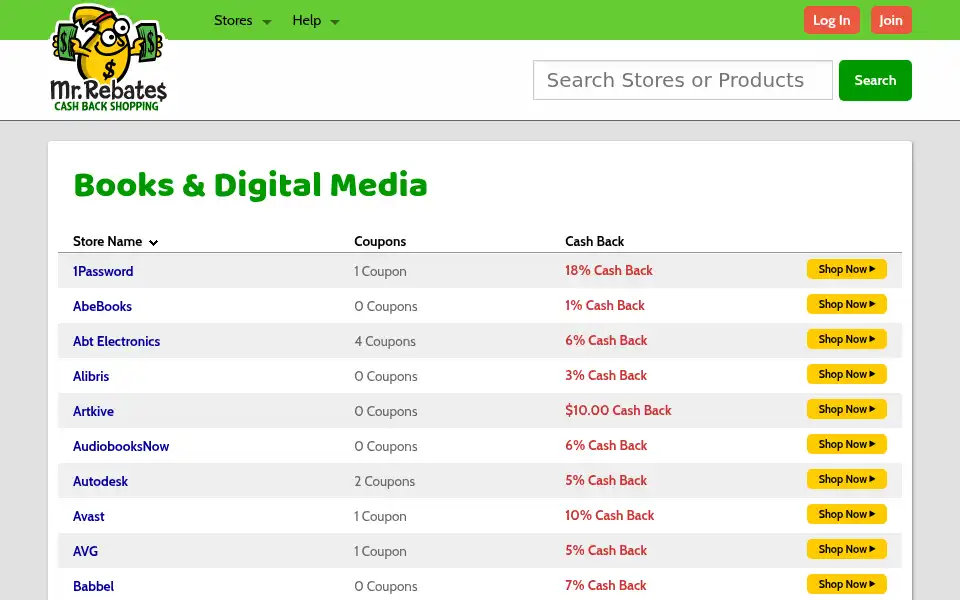Click Shop Now for AbeBooks
Screen dimensions: 960x600
click(x=847, y=304)
